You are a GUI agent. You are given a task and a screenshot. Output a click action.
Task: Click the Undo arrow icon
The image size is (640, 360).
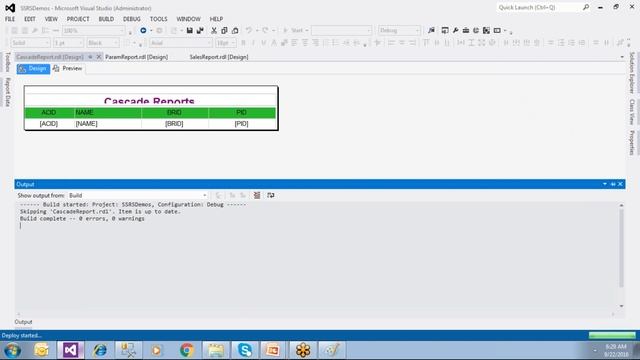point(249,31)
